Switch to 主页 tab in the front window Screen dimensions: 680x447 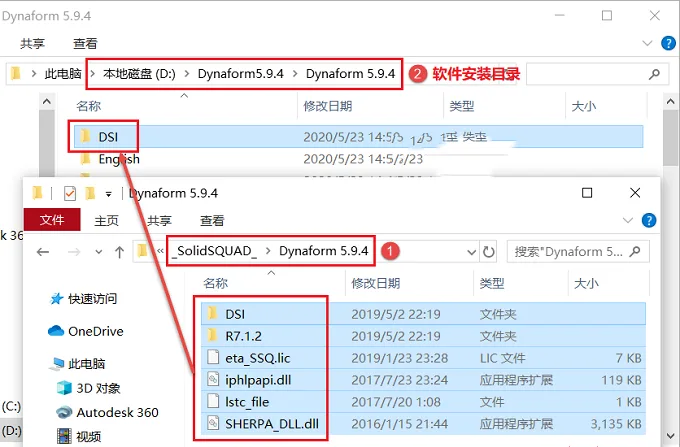point(106,221)
